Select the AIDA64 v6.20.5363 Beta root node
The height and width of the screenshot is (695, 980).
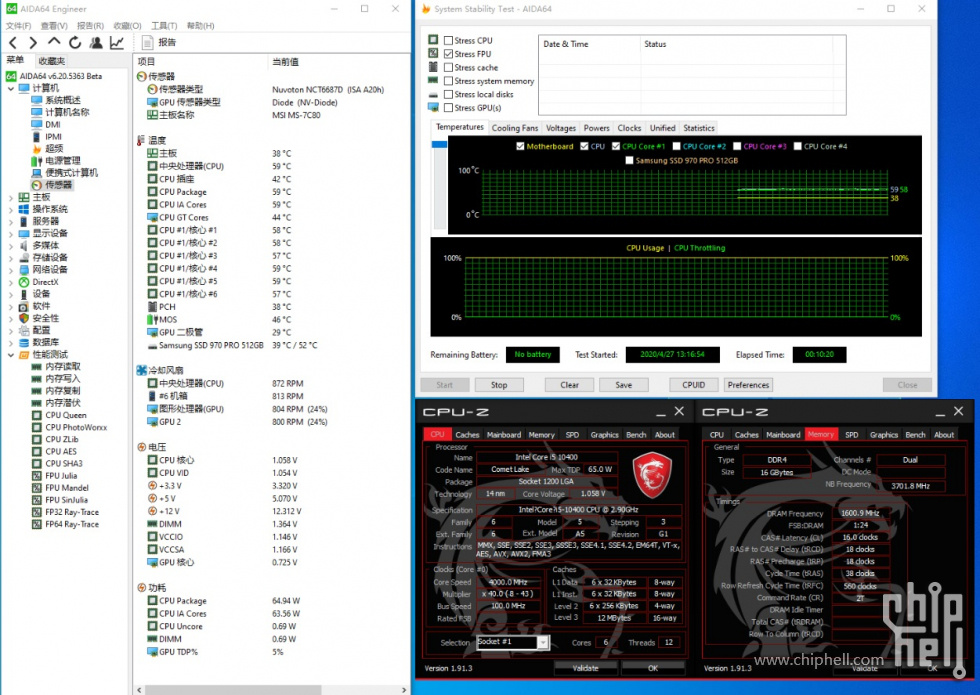click(61, 76)
